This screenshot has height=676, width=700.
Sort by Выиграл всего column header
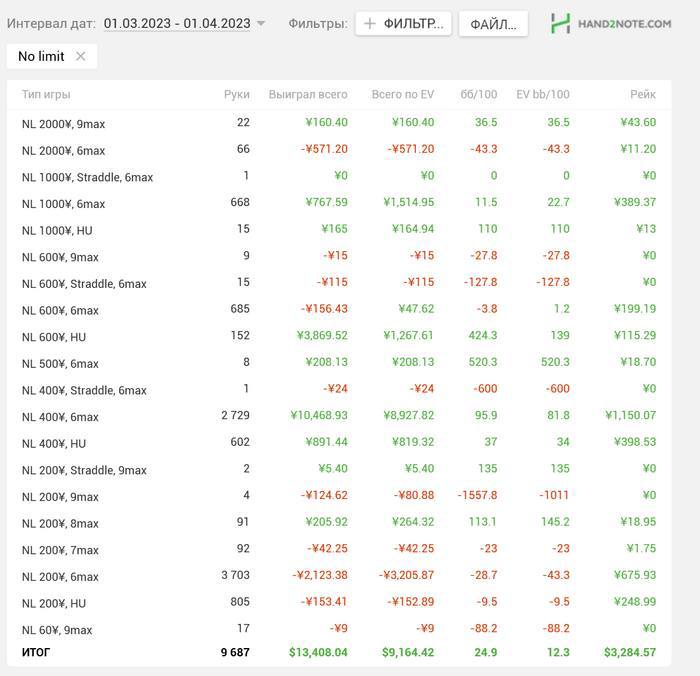point(308,94)
